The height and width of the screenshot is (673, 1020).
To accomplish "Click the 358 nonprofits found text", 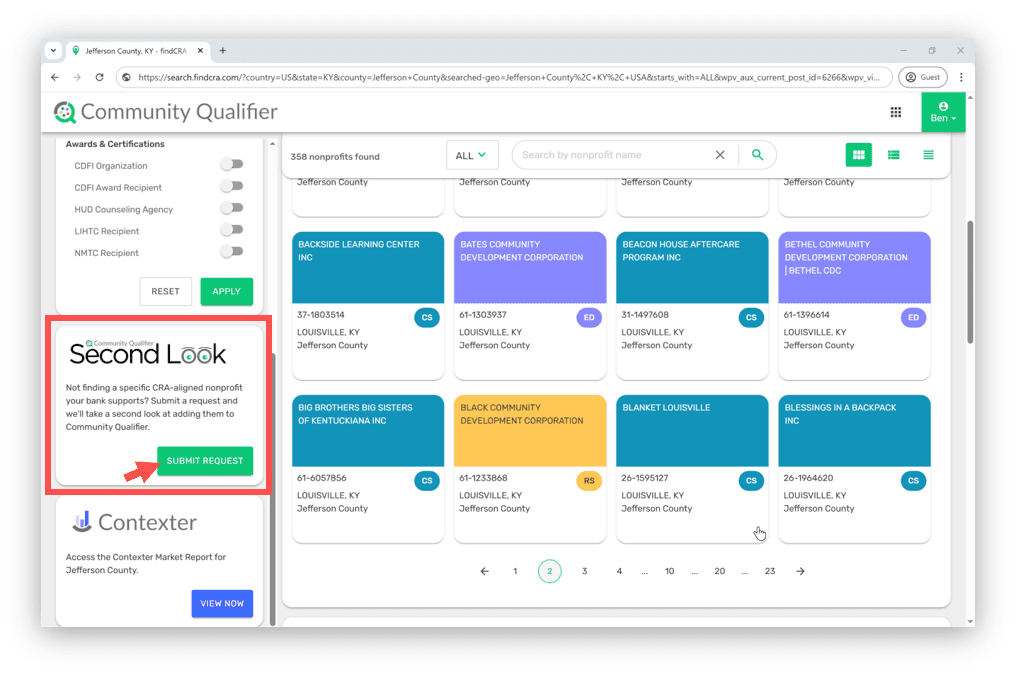I will pyautogui.click(x=335, y=157).
